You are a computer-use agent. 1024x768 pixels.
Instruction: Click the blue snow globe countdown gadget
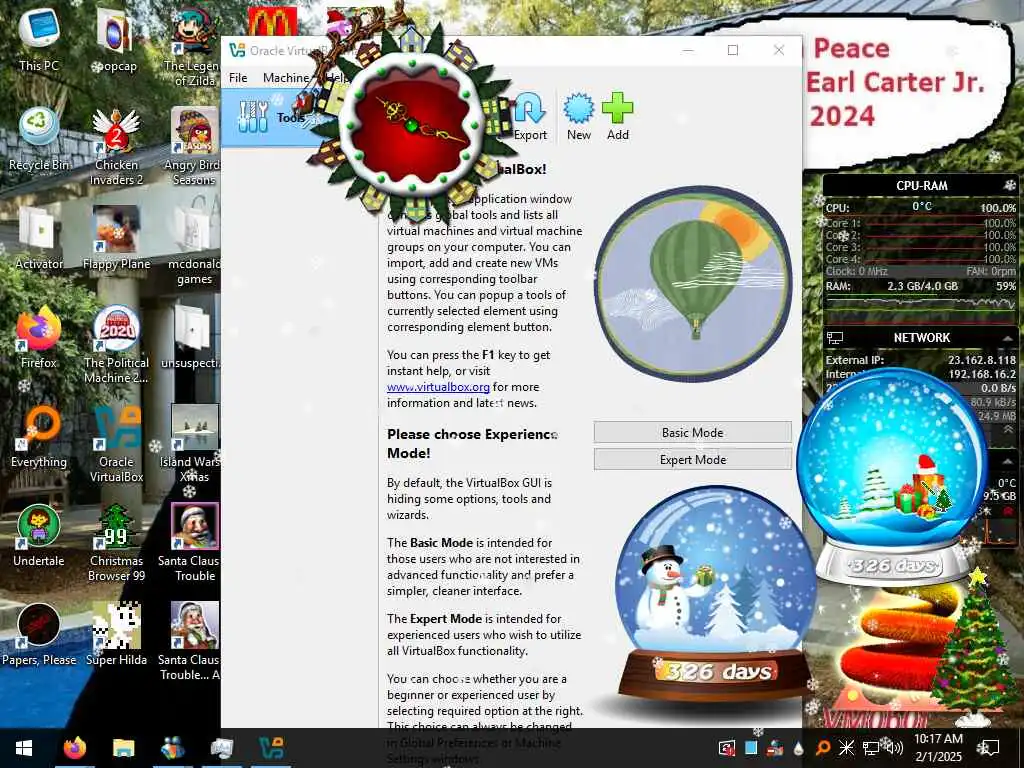tap(891, 477)
